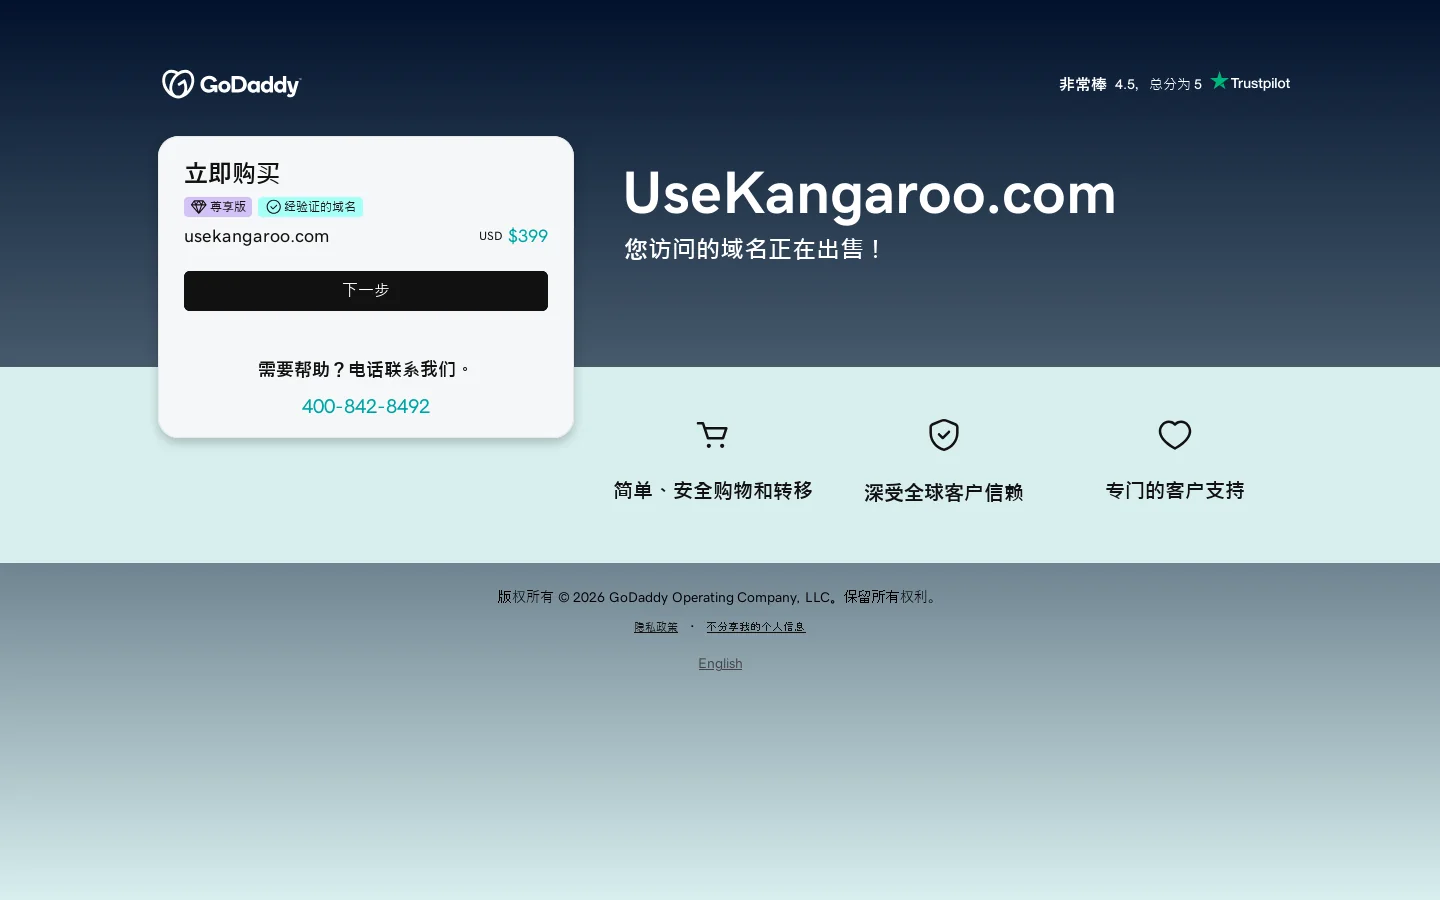Click the 下一步 button
The height and width of the screenshot is (900, 1440).
pos(366,291)
